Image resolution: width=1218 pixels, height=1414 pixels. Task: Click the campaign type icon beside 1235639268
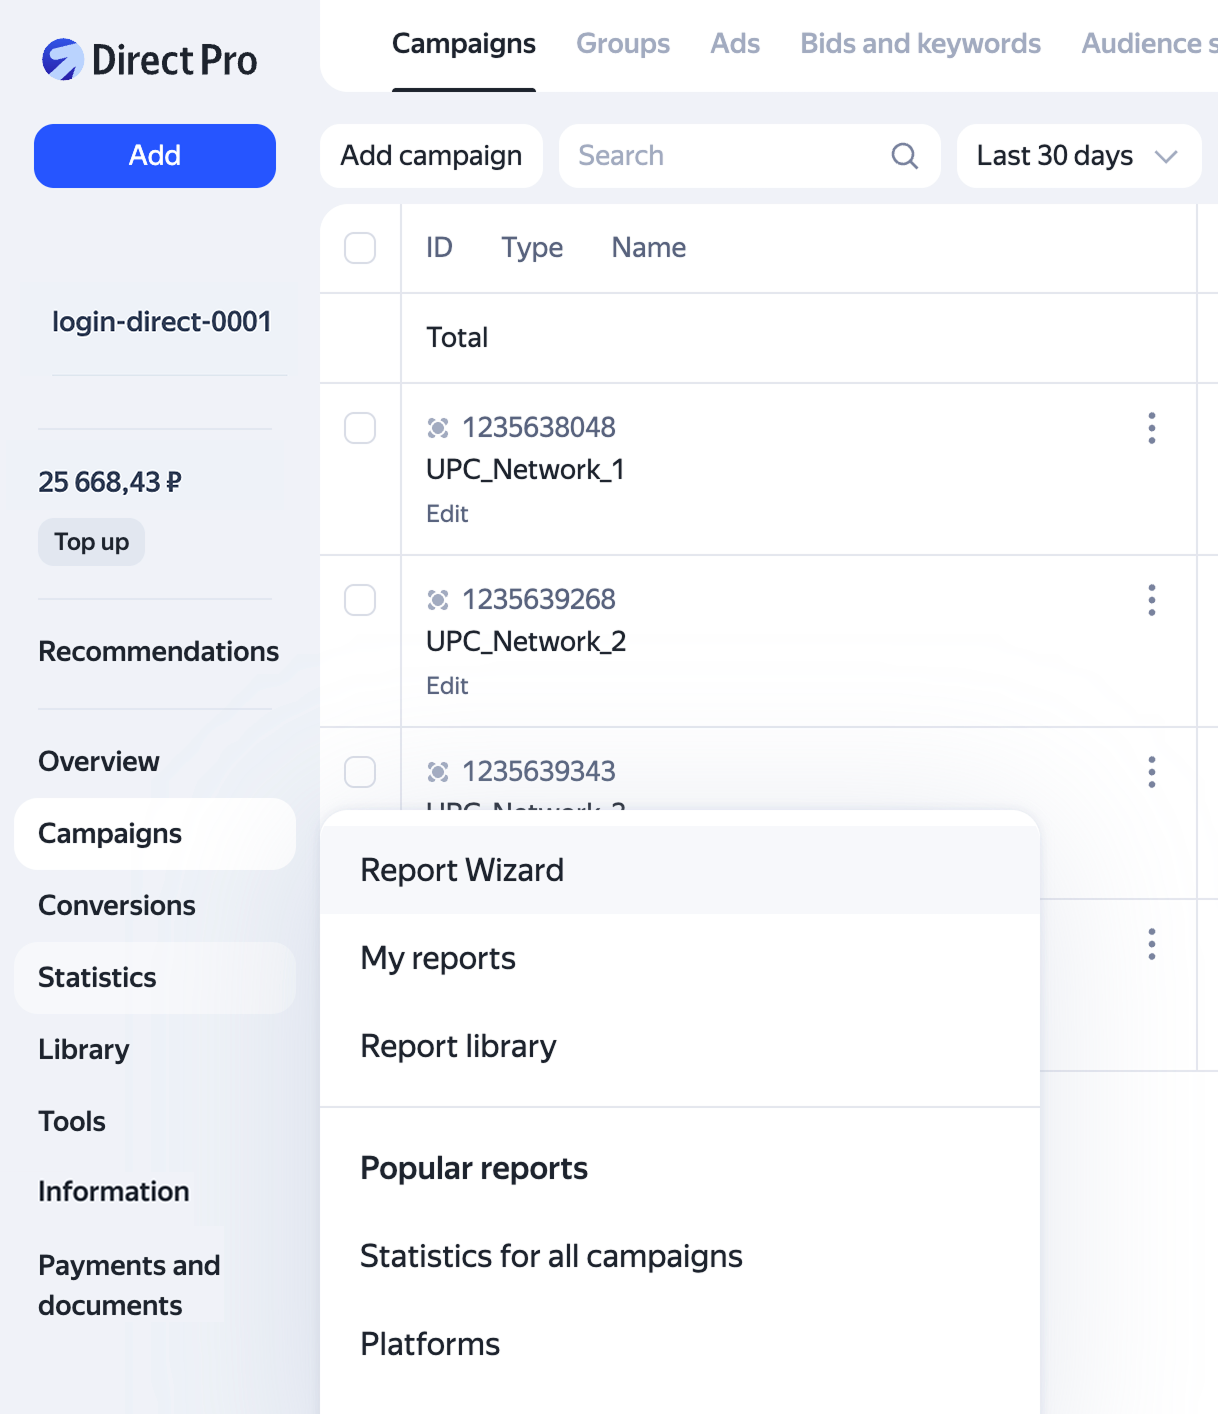click(x=438, y=600)
